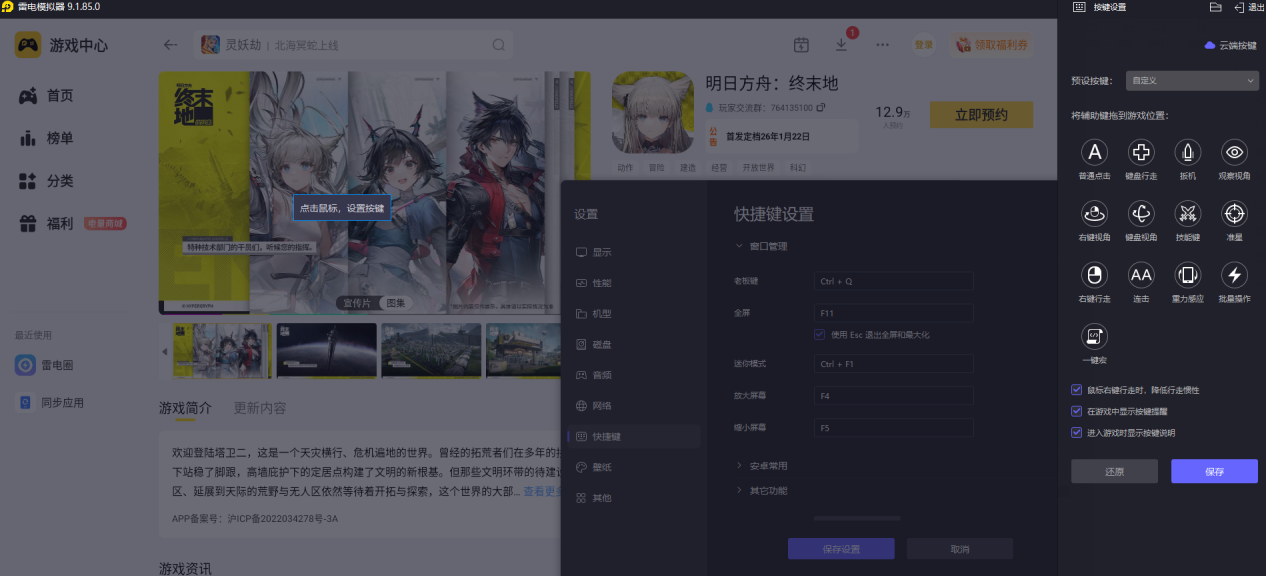Select the 技能键 crossed-swords icon
The image size is (1266, 576).
1188,213
